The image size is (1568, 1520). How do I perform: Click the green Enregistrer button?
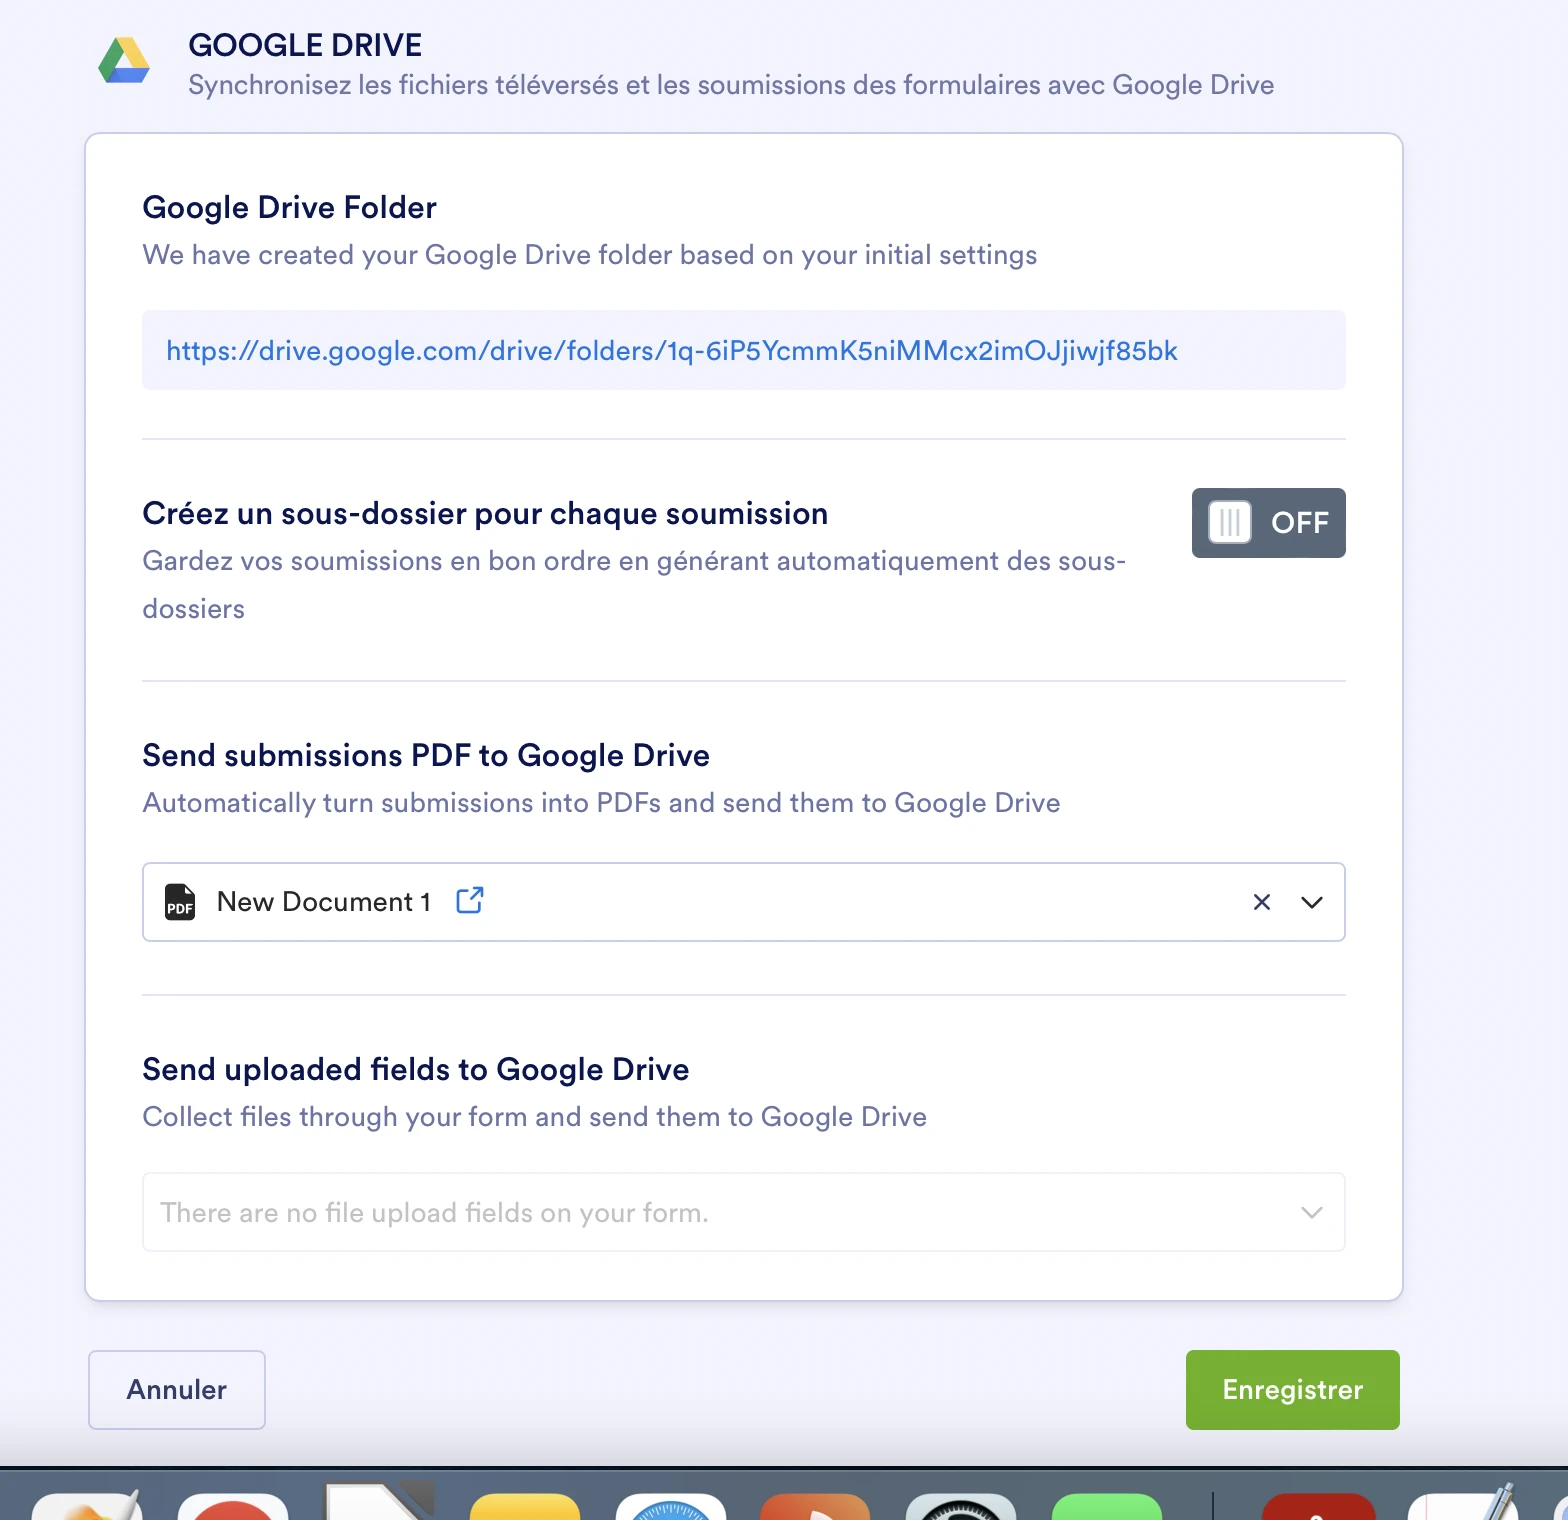(x=1293, y=1390)
